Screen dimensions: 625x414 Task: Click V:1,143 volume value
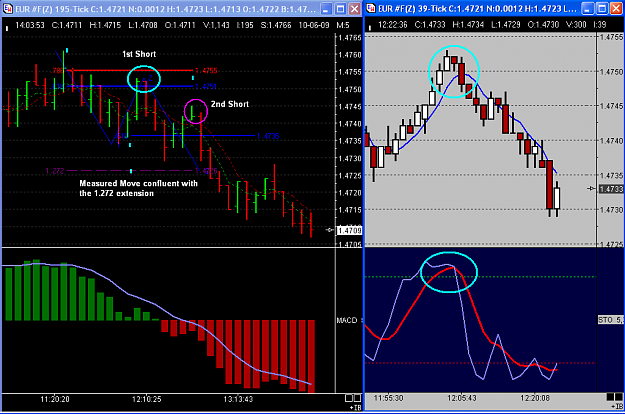click(216, 26)
